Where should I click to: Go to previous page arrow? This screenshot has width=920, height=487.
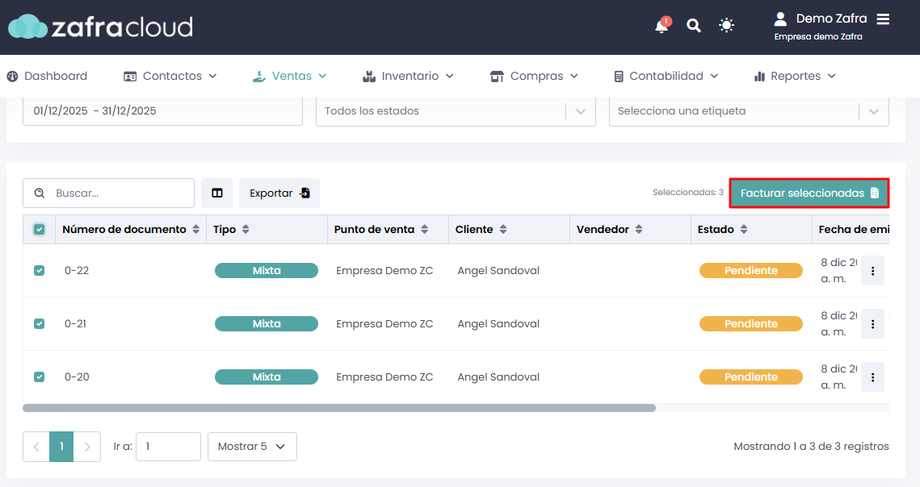[x=36, y=447]
